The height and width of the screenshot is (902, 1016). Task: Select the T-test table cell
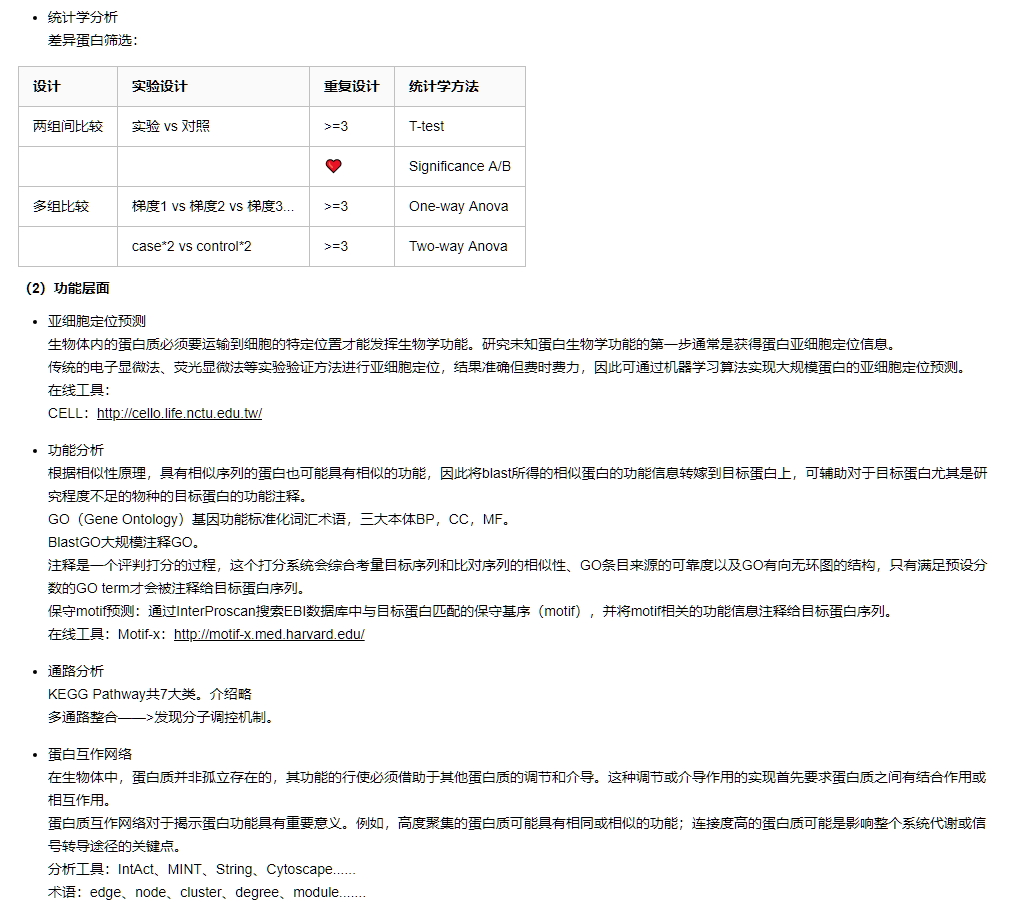point(426,127)
